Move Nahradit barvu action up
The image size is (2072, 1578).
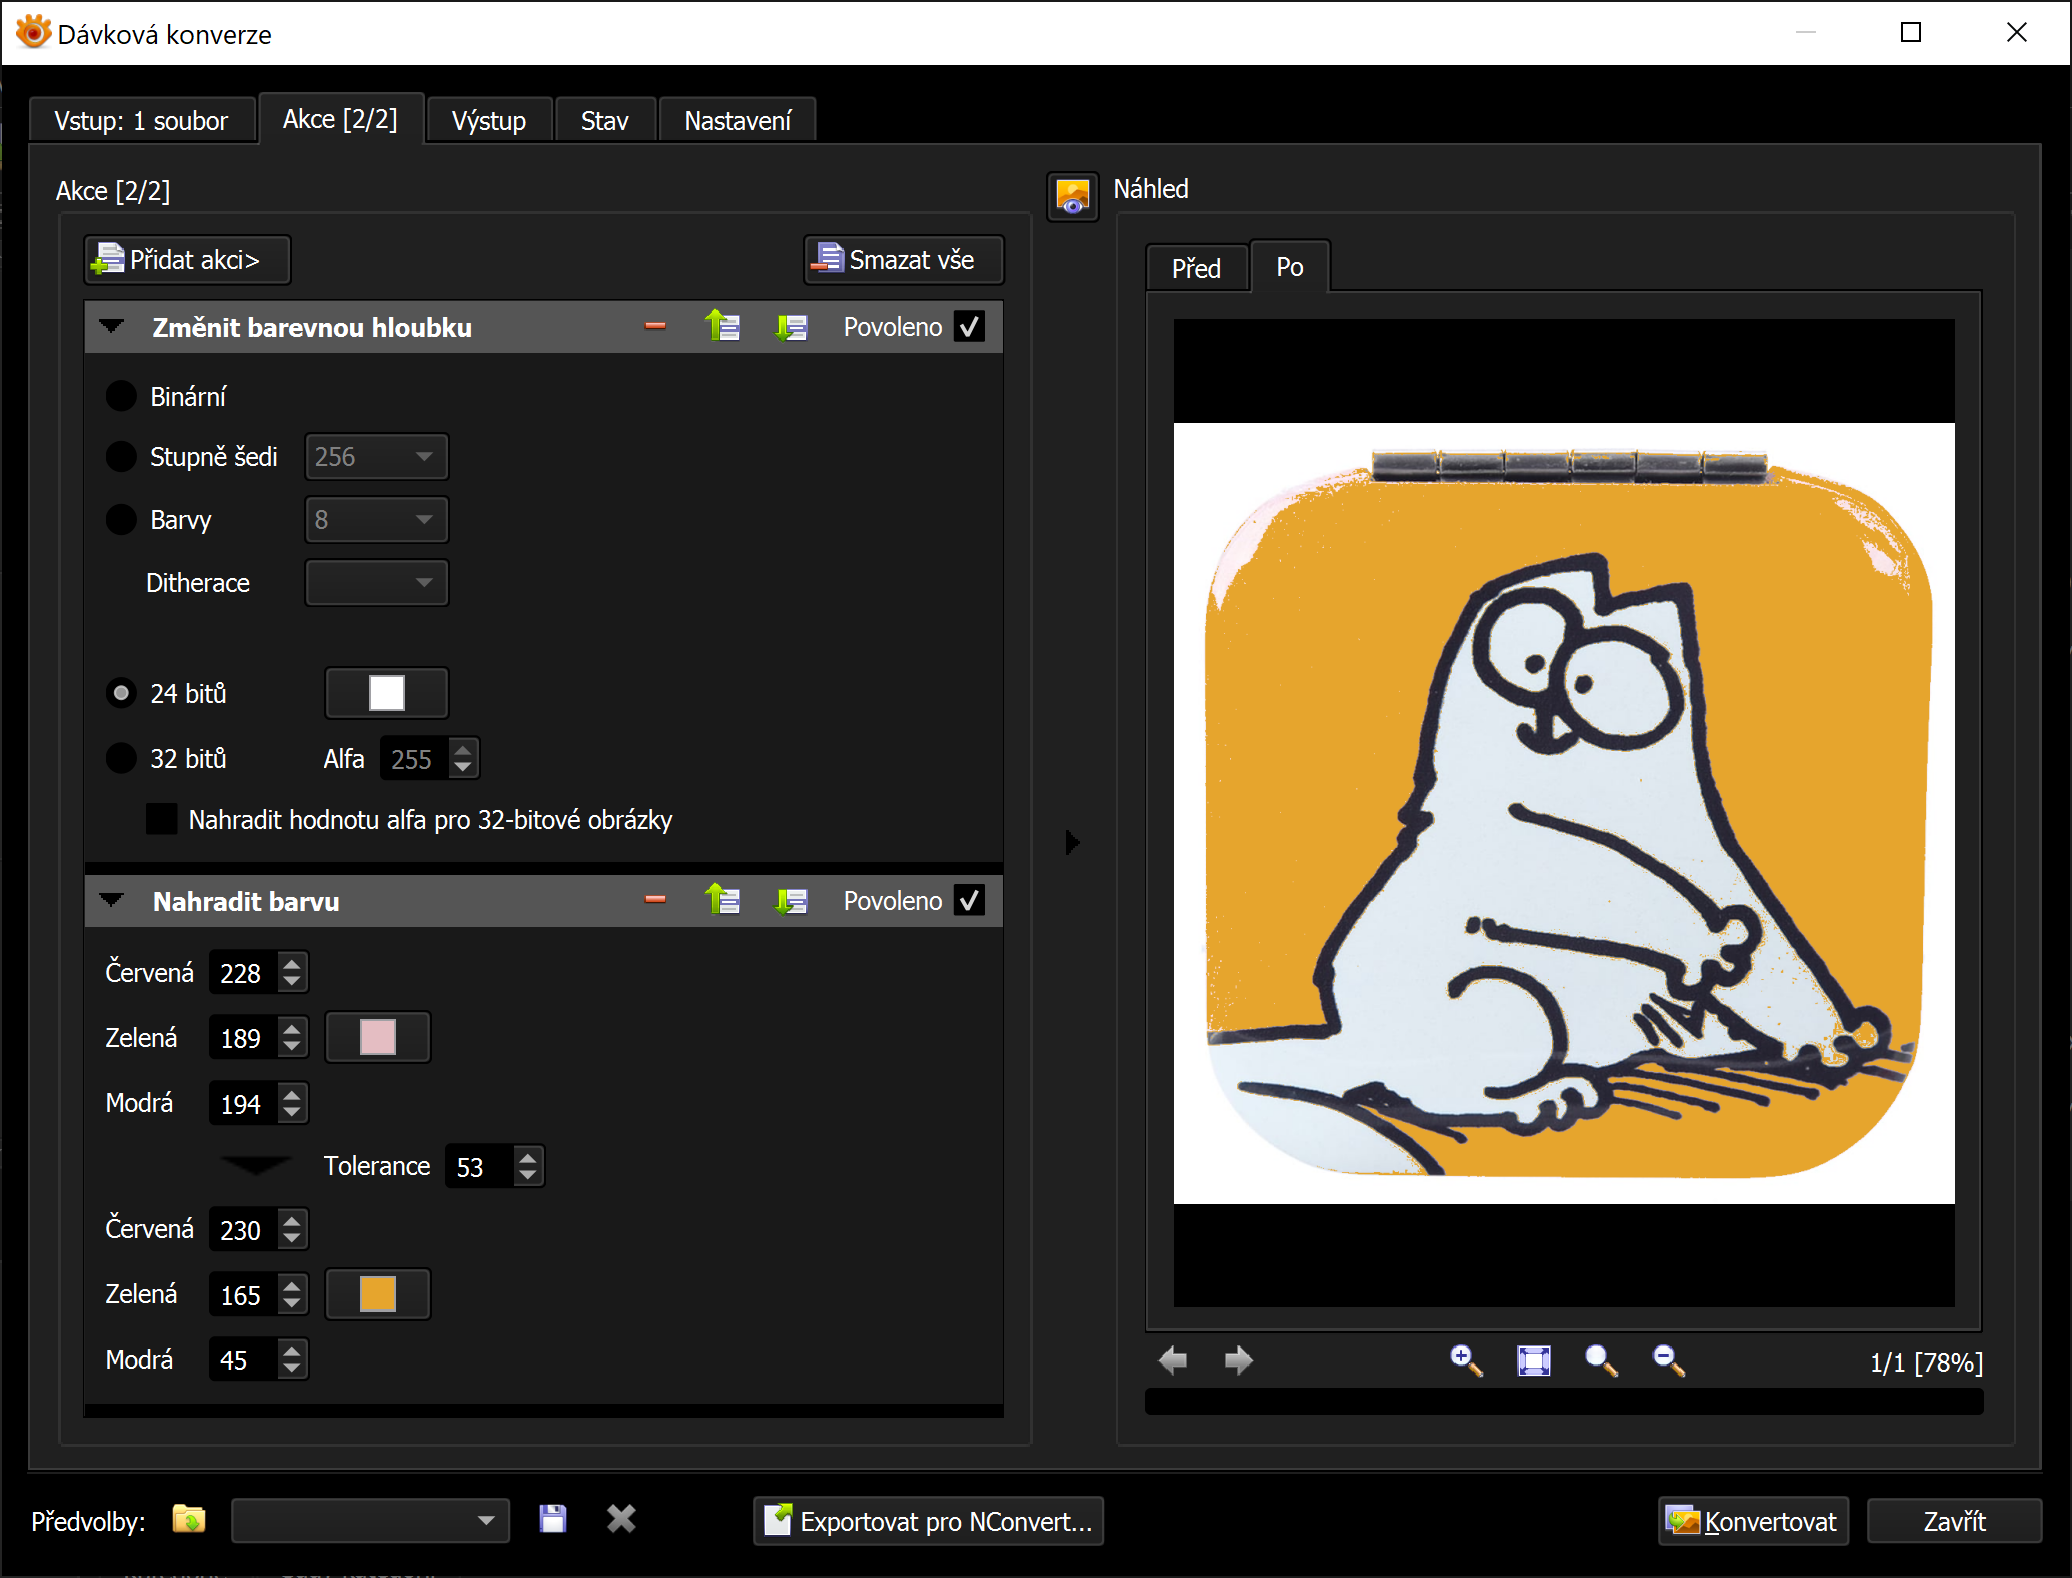tap(722, 900)
